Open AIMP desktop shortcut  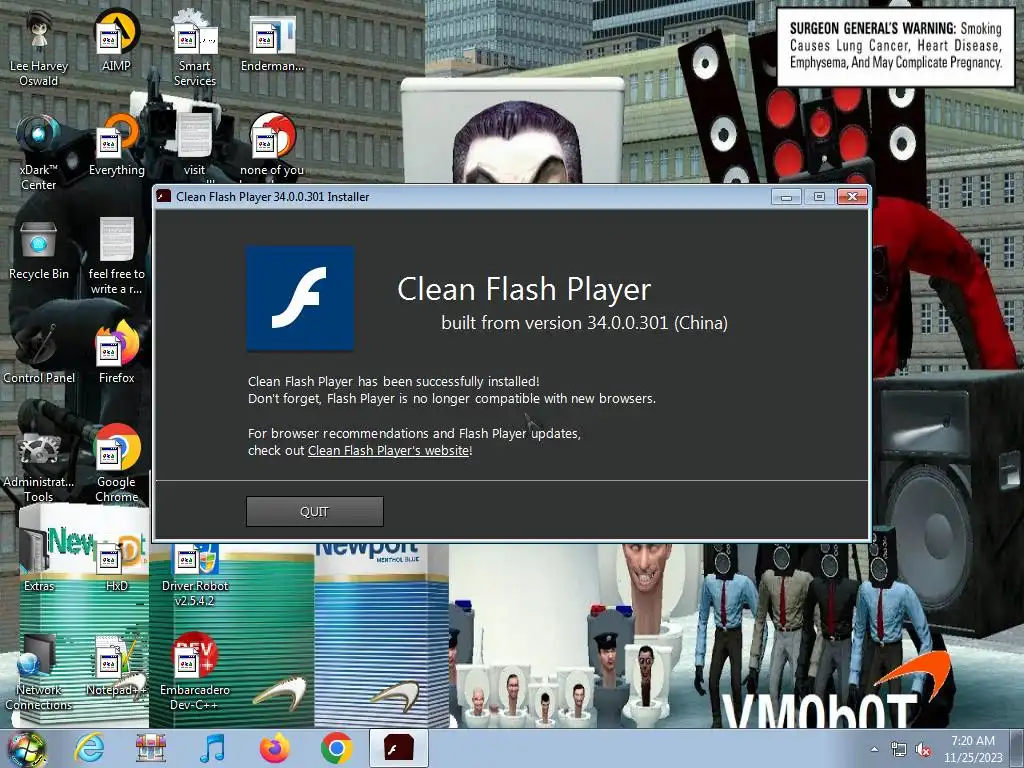116,41
